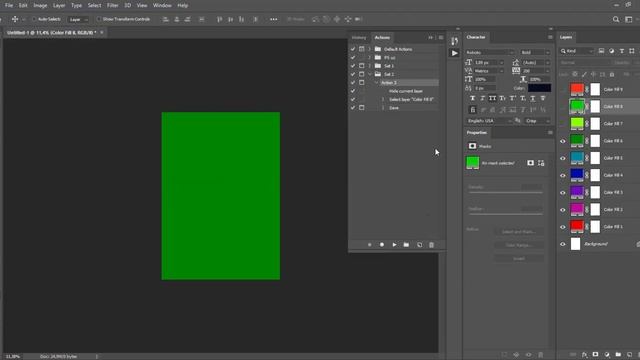Open the Window menu

pyautogui.click(x=162, y=5)
